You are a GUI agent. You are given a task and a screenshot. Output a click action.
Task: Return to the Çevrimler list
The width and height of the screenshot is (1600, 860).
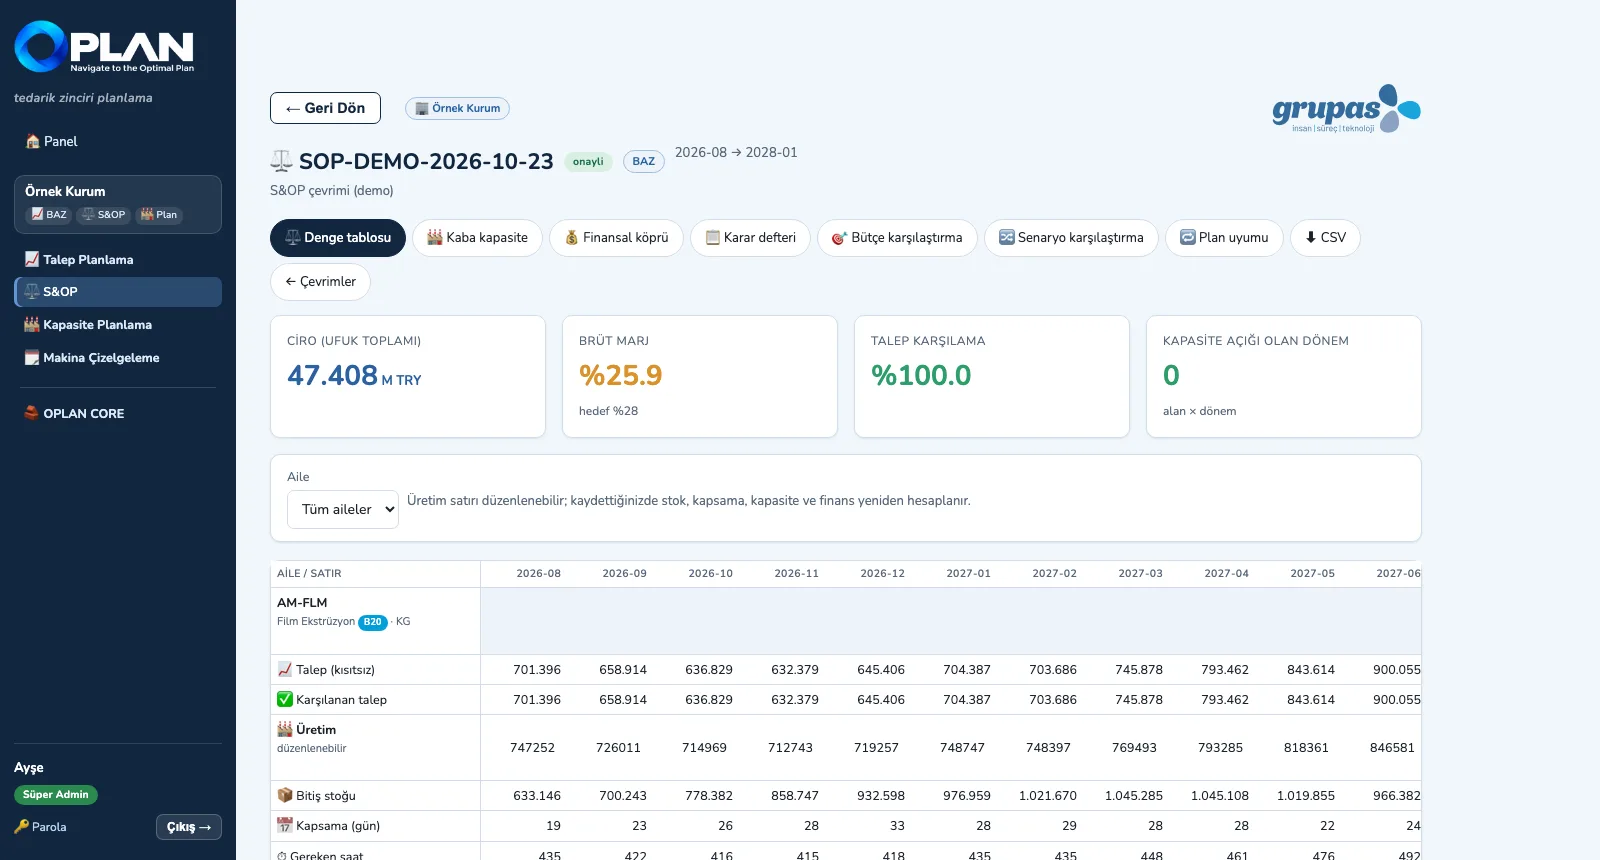tap(320, 282)
